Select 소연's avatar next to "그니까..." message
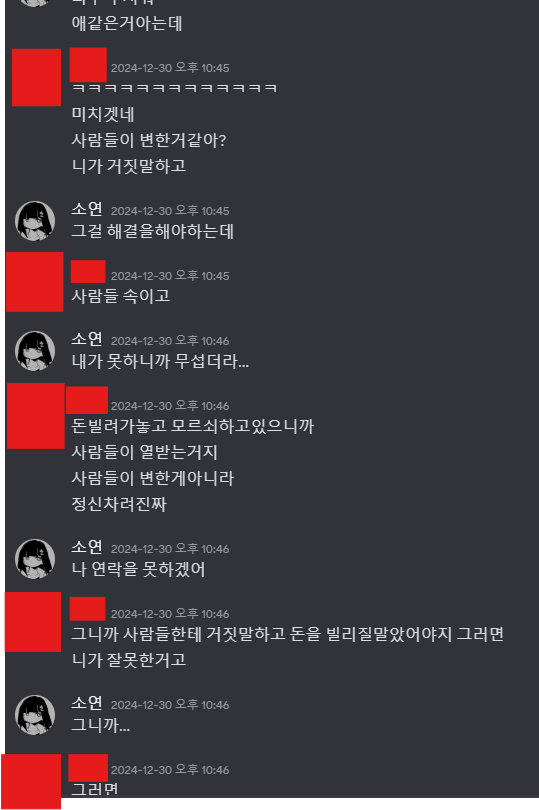This screenshot has width=539, height=810. point(35,715)
